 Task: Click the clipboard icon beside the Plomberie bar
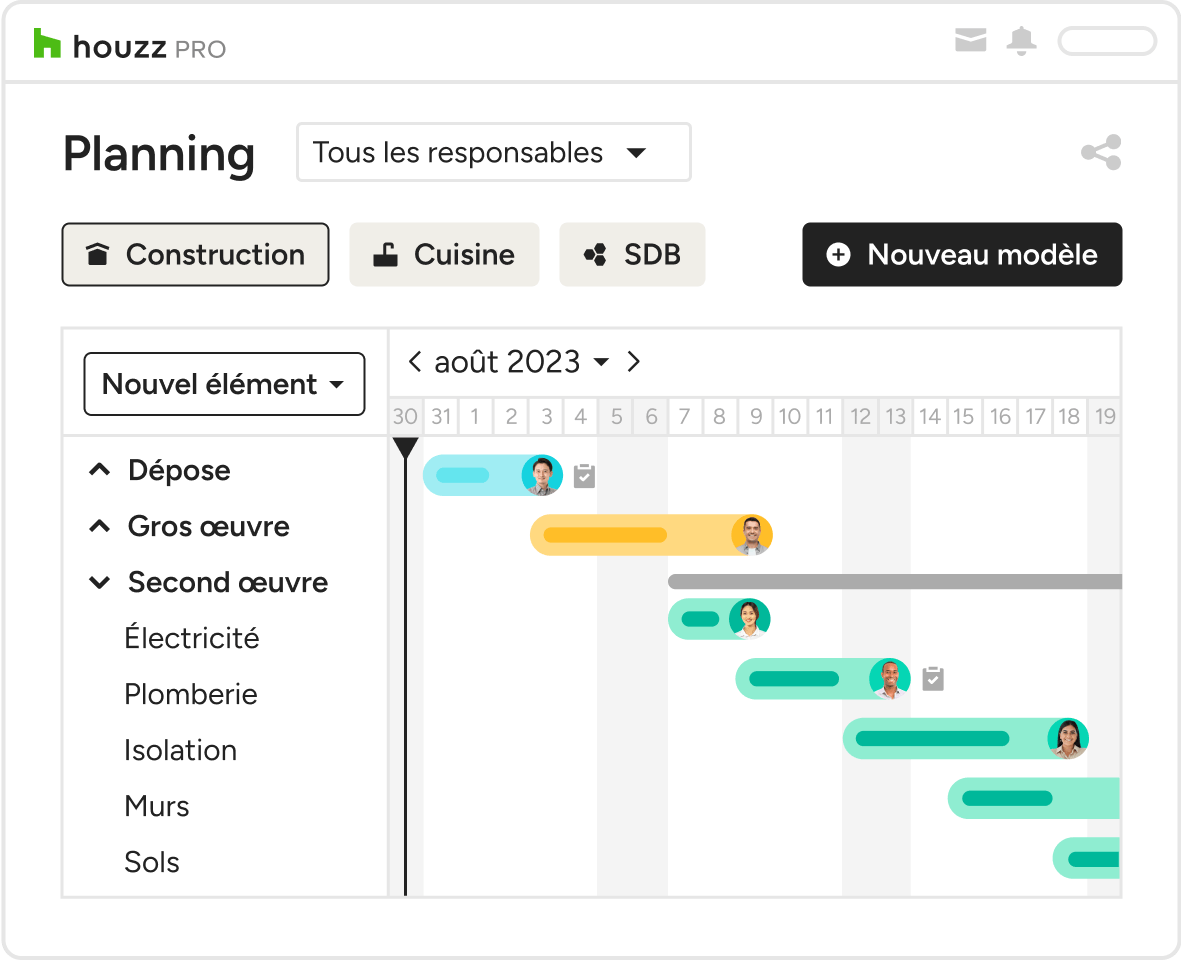click(x=933, y=679)
